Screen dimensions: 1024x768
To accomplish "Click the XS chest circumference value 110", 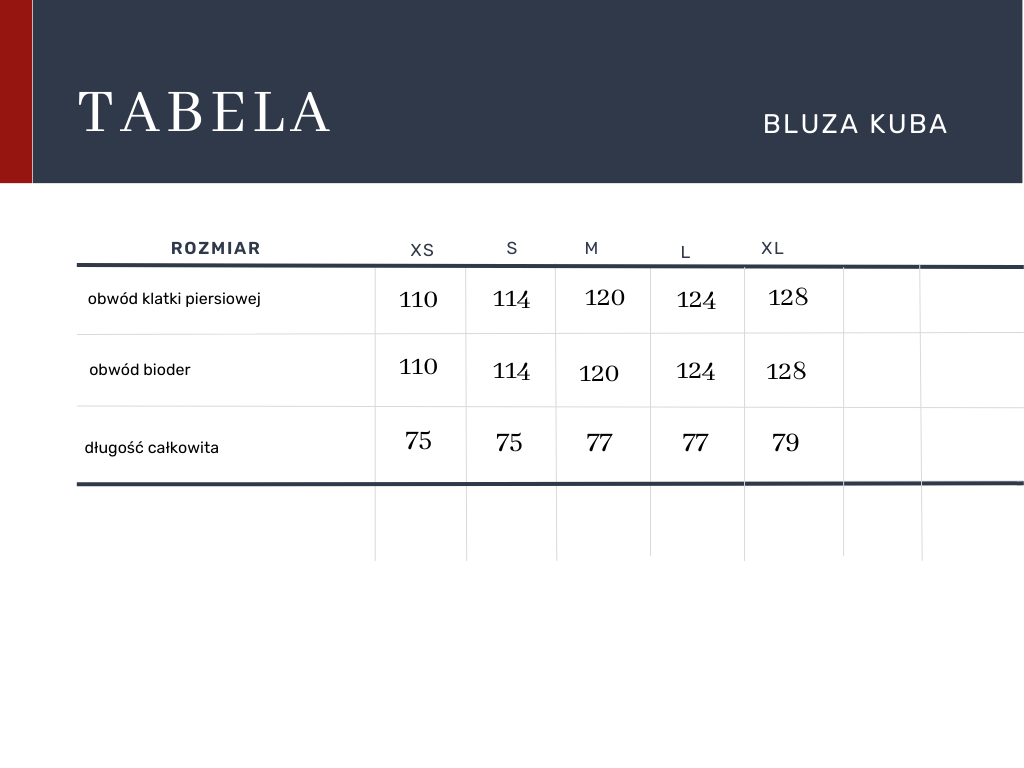I will point(418,299).
